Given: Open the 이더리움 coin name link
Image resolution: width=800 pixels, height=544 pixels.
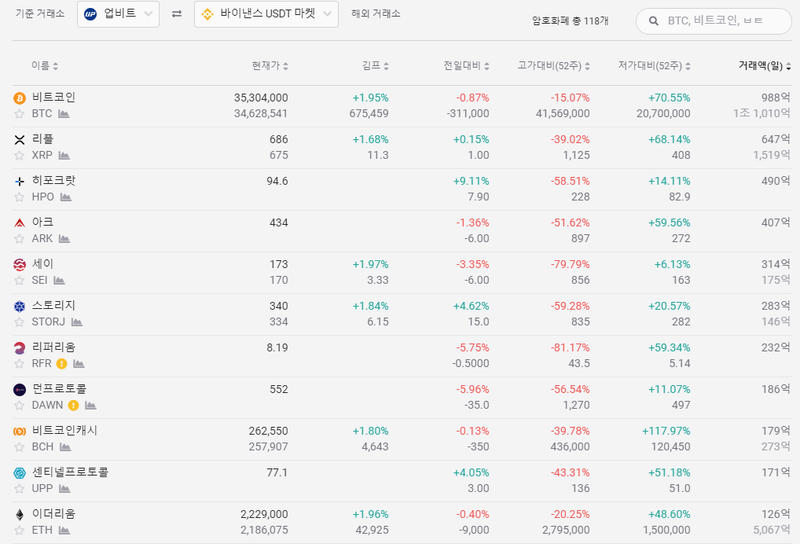Looking at the screenshot, I should coord(54,514).
